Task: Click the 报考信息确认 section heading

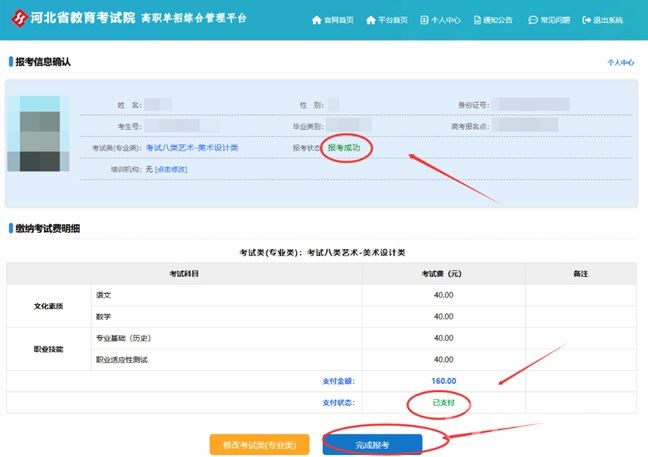Action: tap(43, 62)
